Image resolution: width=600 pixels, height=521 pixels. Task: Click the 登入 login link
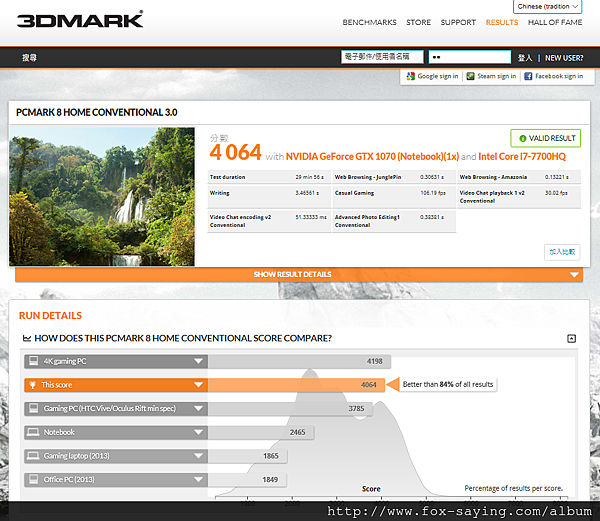(x=525, y=58)
